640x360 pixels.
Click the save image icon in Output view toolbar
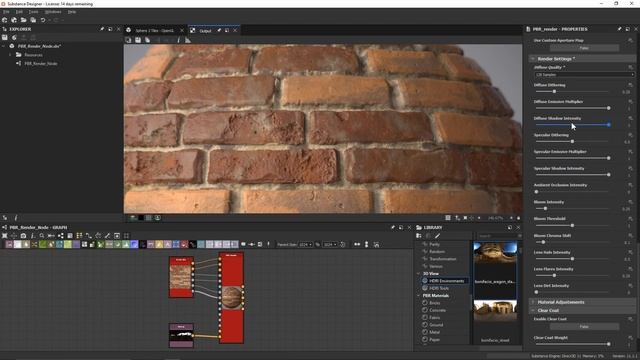(x=138, y=40)
